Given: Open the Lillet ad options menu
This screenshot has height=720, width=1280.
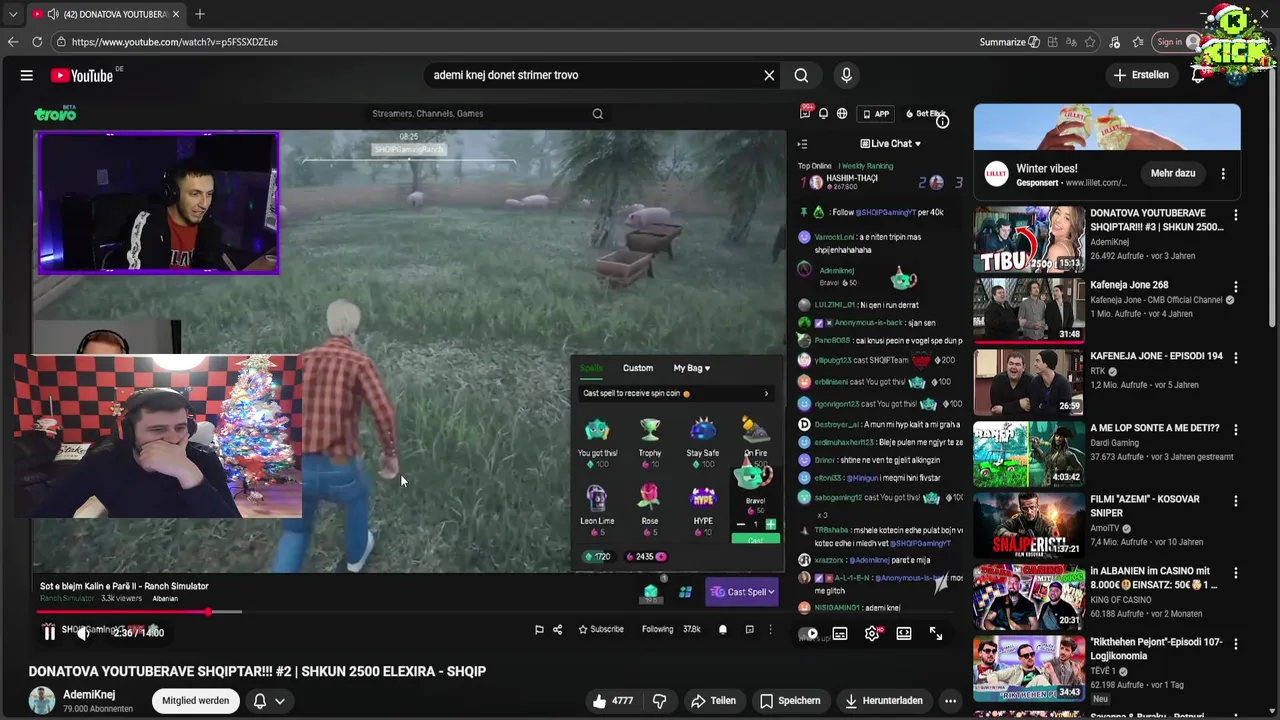Looking at the screenshot, I should (x=1223, y=173).
